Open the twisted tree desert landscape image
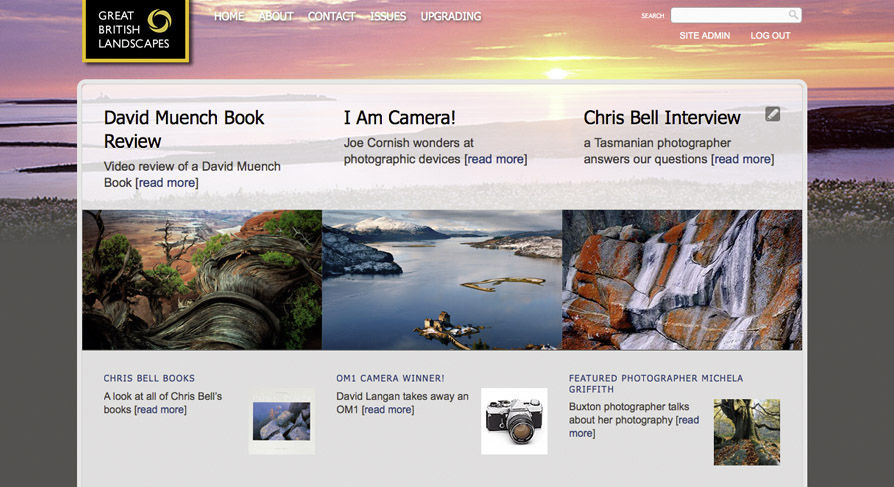 pos(202,279)
